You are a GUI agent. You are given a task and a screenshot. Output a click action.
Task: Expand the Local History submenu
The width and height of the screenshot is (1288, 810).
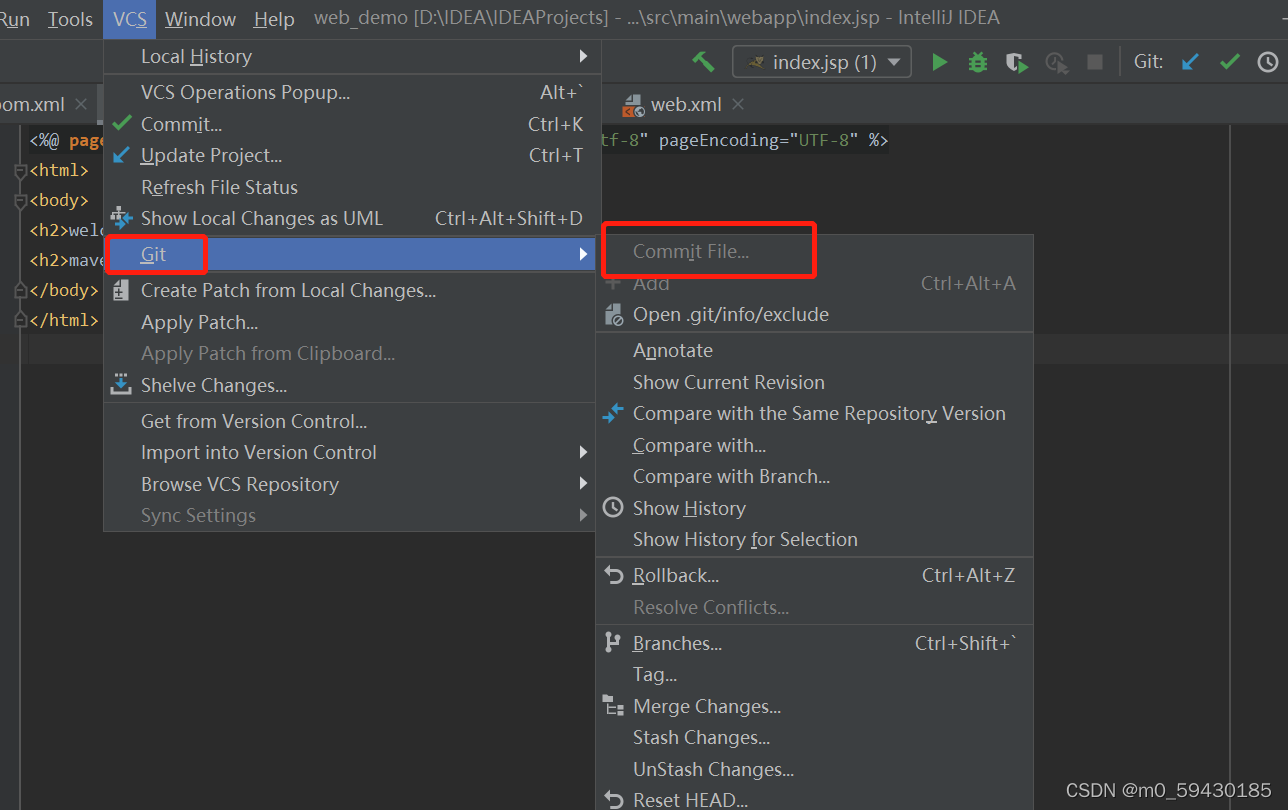point(352,56)
